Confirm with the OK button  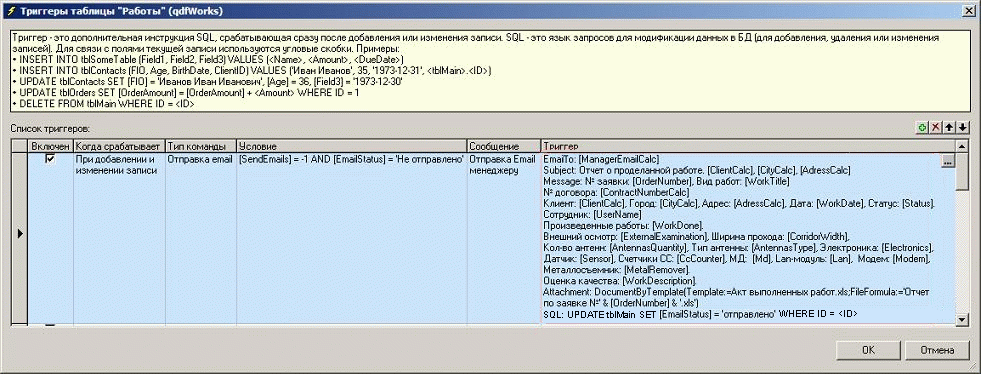coord(868,350)
